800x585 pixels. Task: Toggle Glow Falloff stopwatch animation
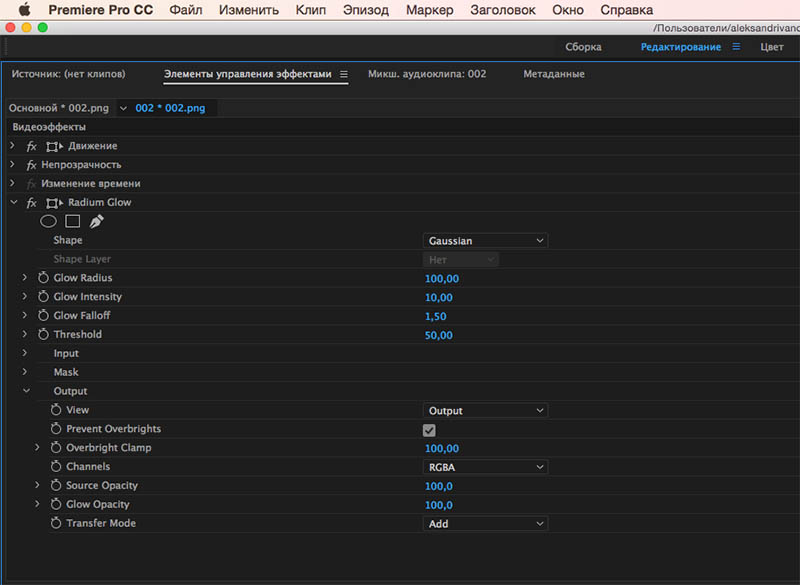point(43,316)
